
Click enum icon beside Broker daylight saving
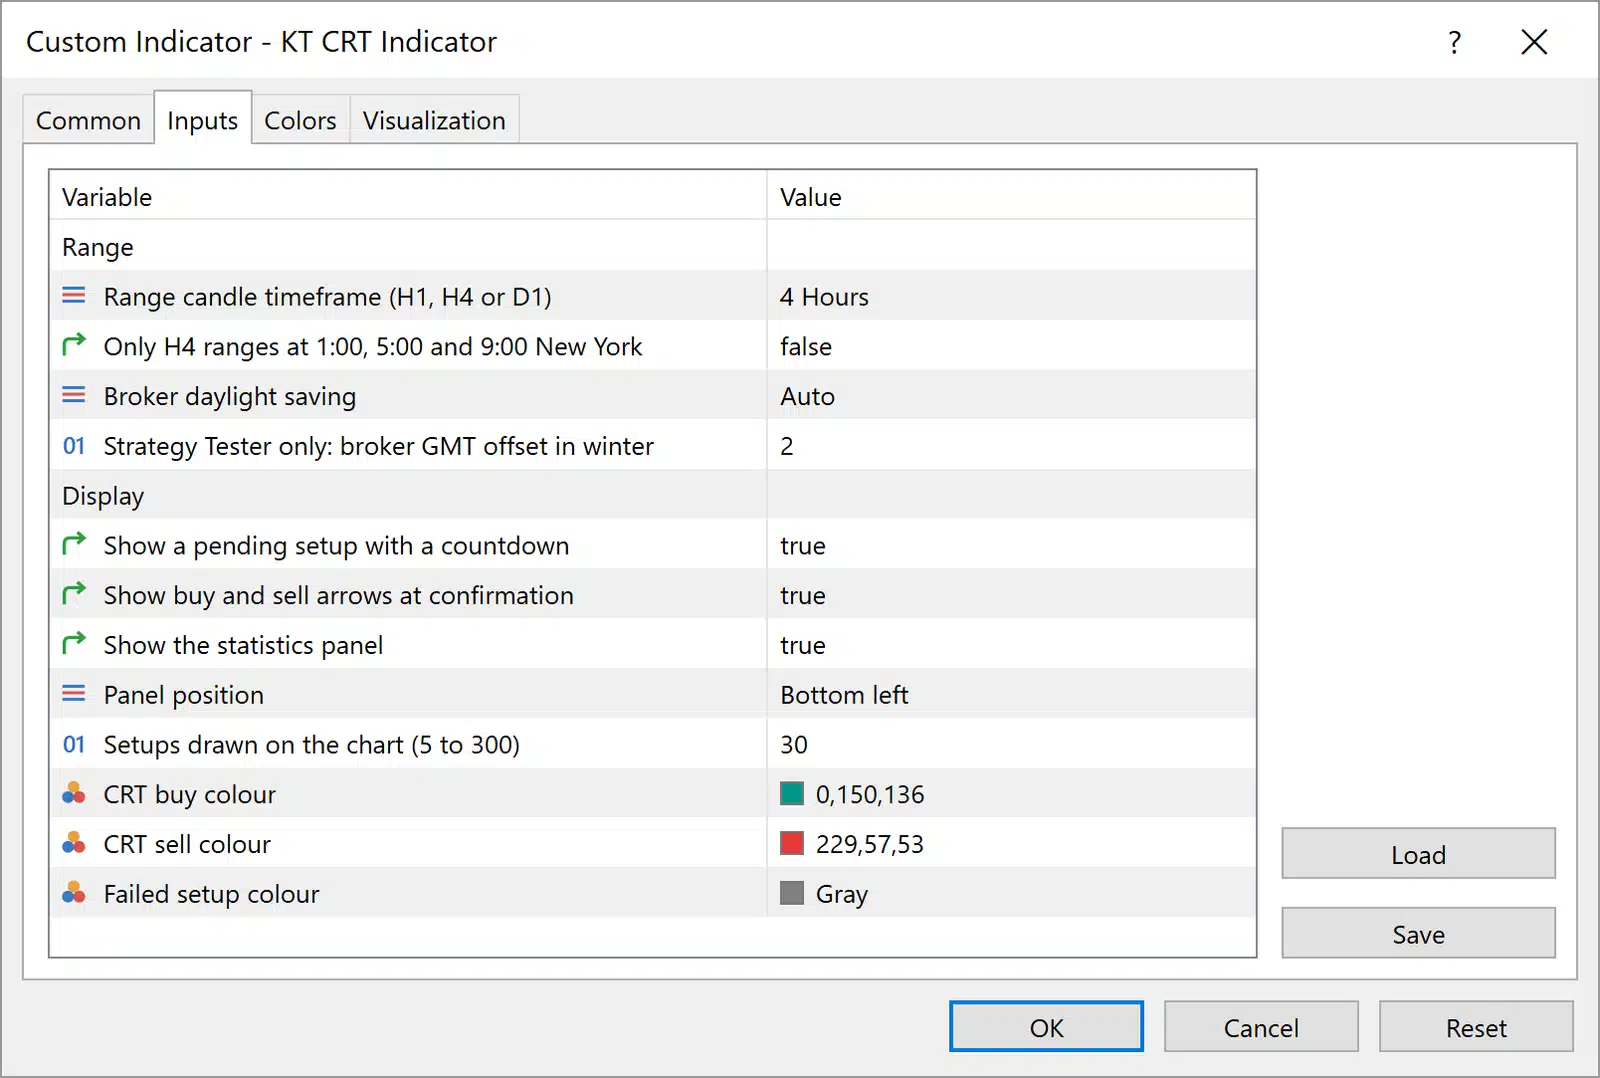point(74,395)
